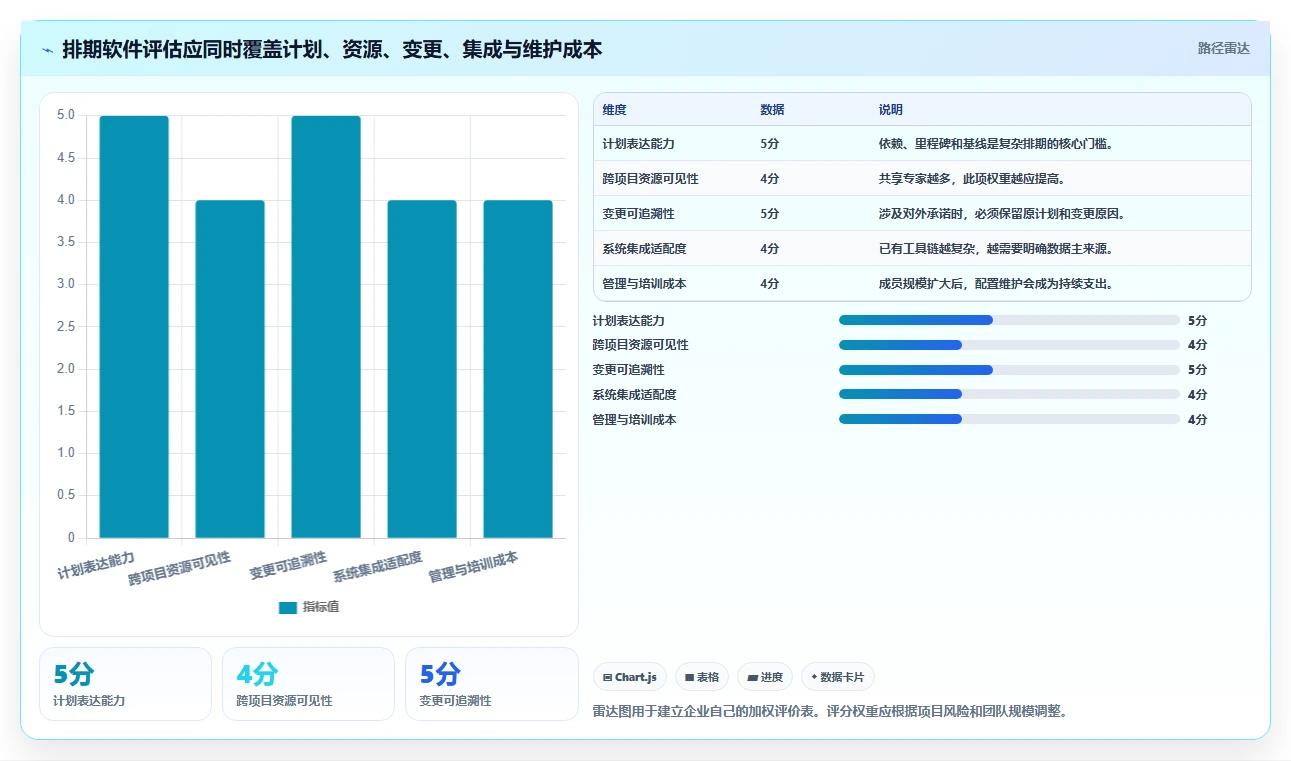Click the 说明 column header
Screen dimensions: 1291x761
[x=890, y=110]
